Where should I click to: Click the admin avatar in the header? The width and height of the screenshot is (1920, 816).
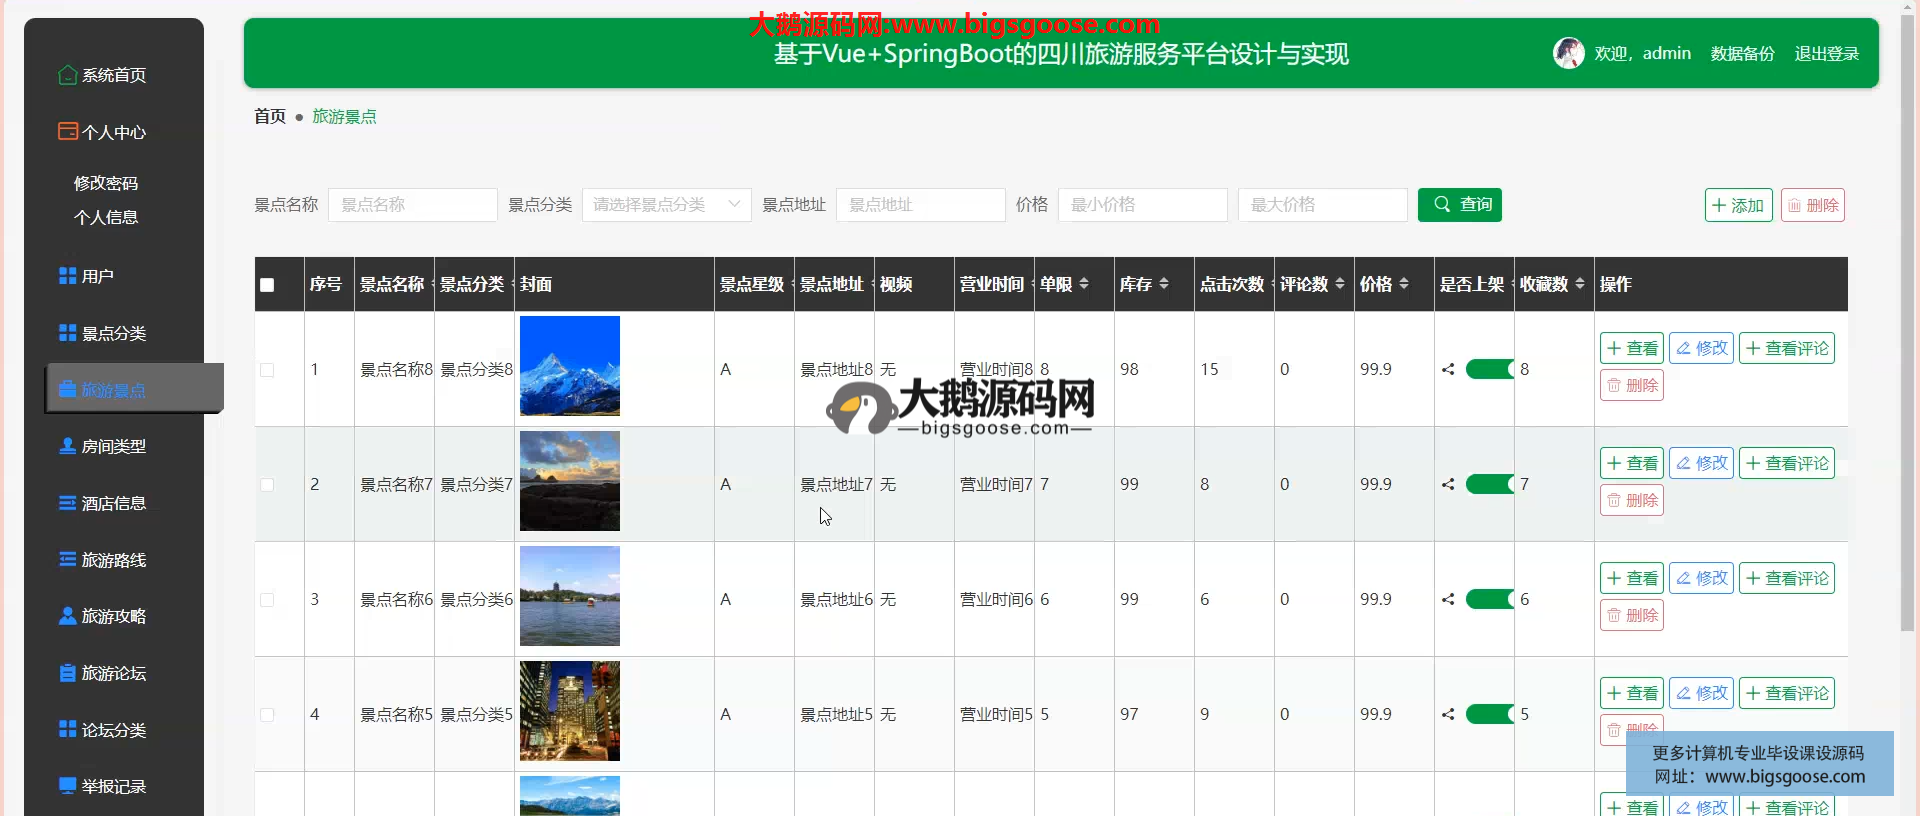pos(1568,53)
